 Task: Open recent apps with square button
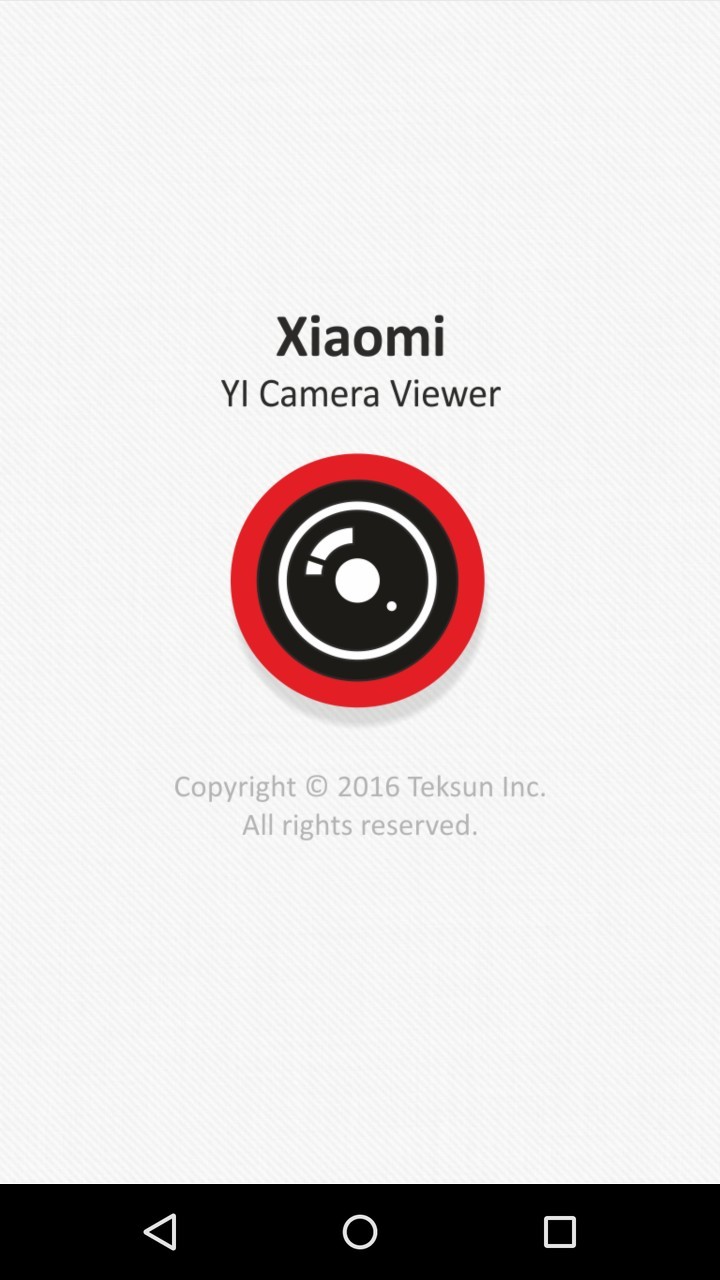(x=560, y=1232)
